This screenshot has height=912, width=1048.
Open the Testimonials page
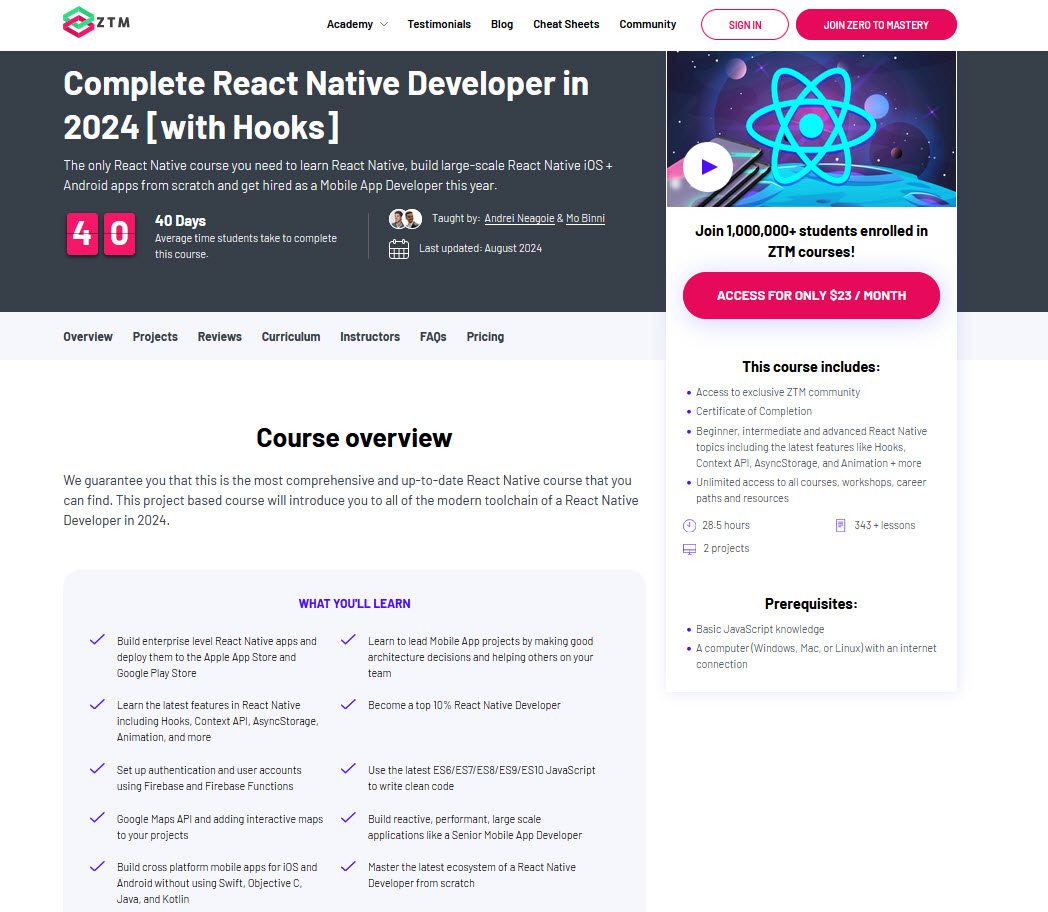point(439,24)
